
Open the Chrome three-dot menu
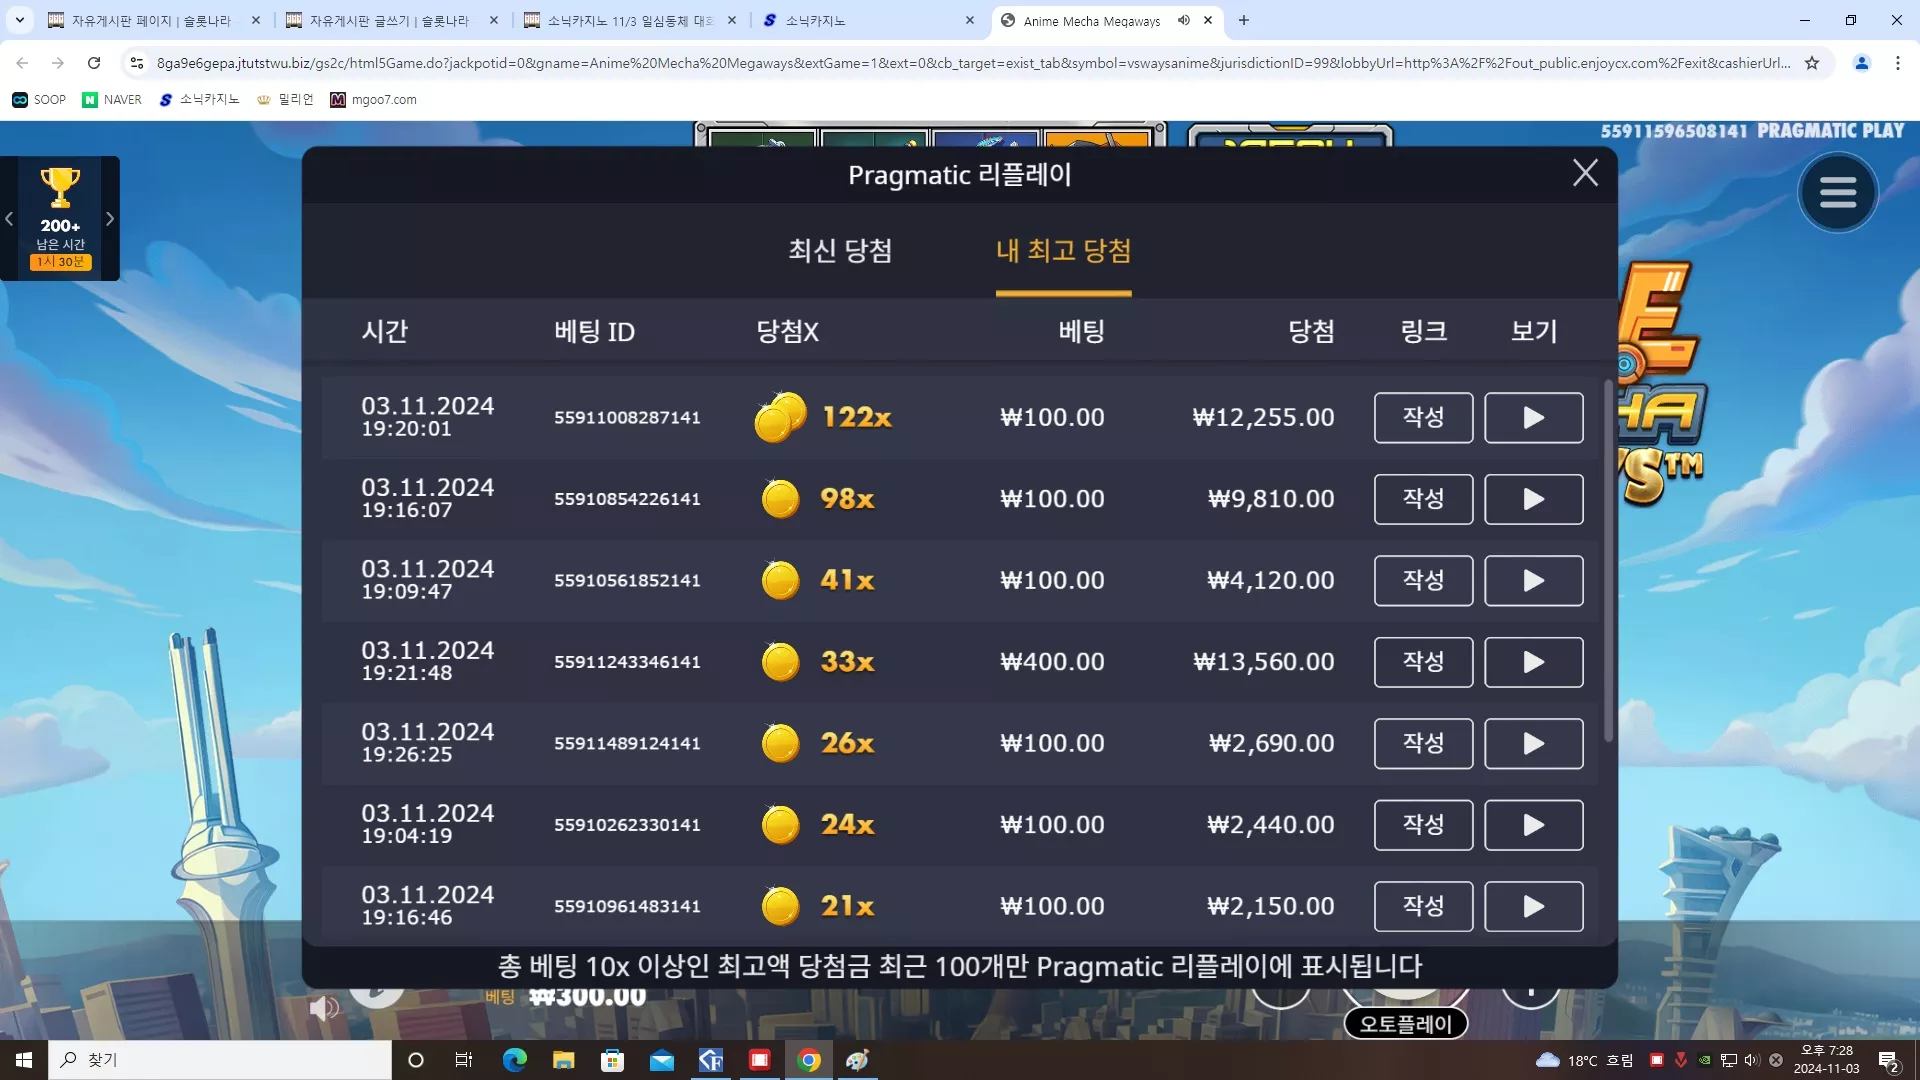pos(1898,63)
